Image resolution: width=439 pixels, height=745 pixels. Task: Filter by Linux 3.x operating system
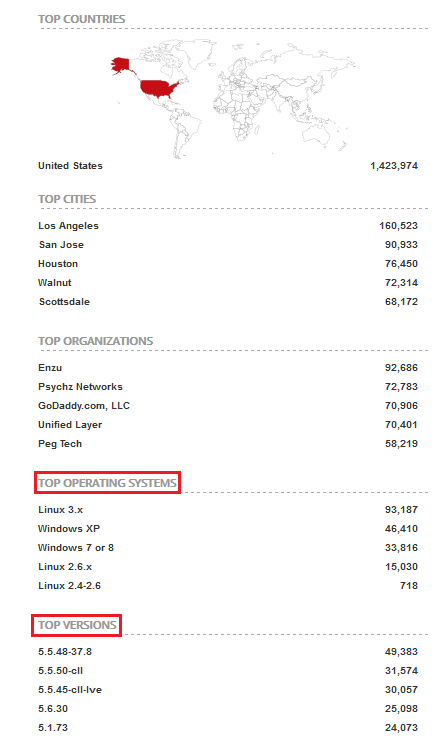[x=60, y=510]
